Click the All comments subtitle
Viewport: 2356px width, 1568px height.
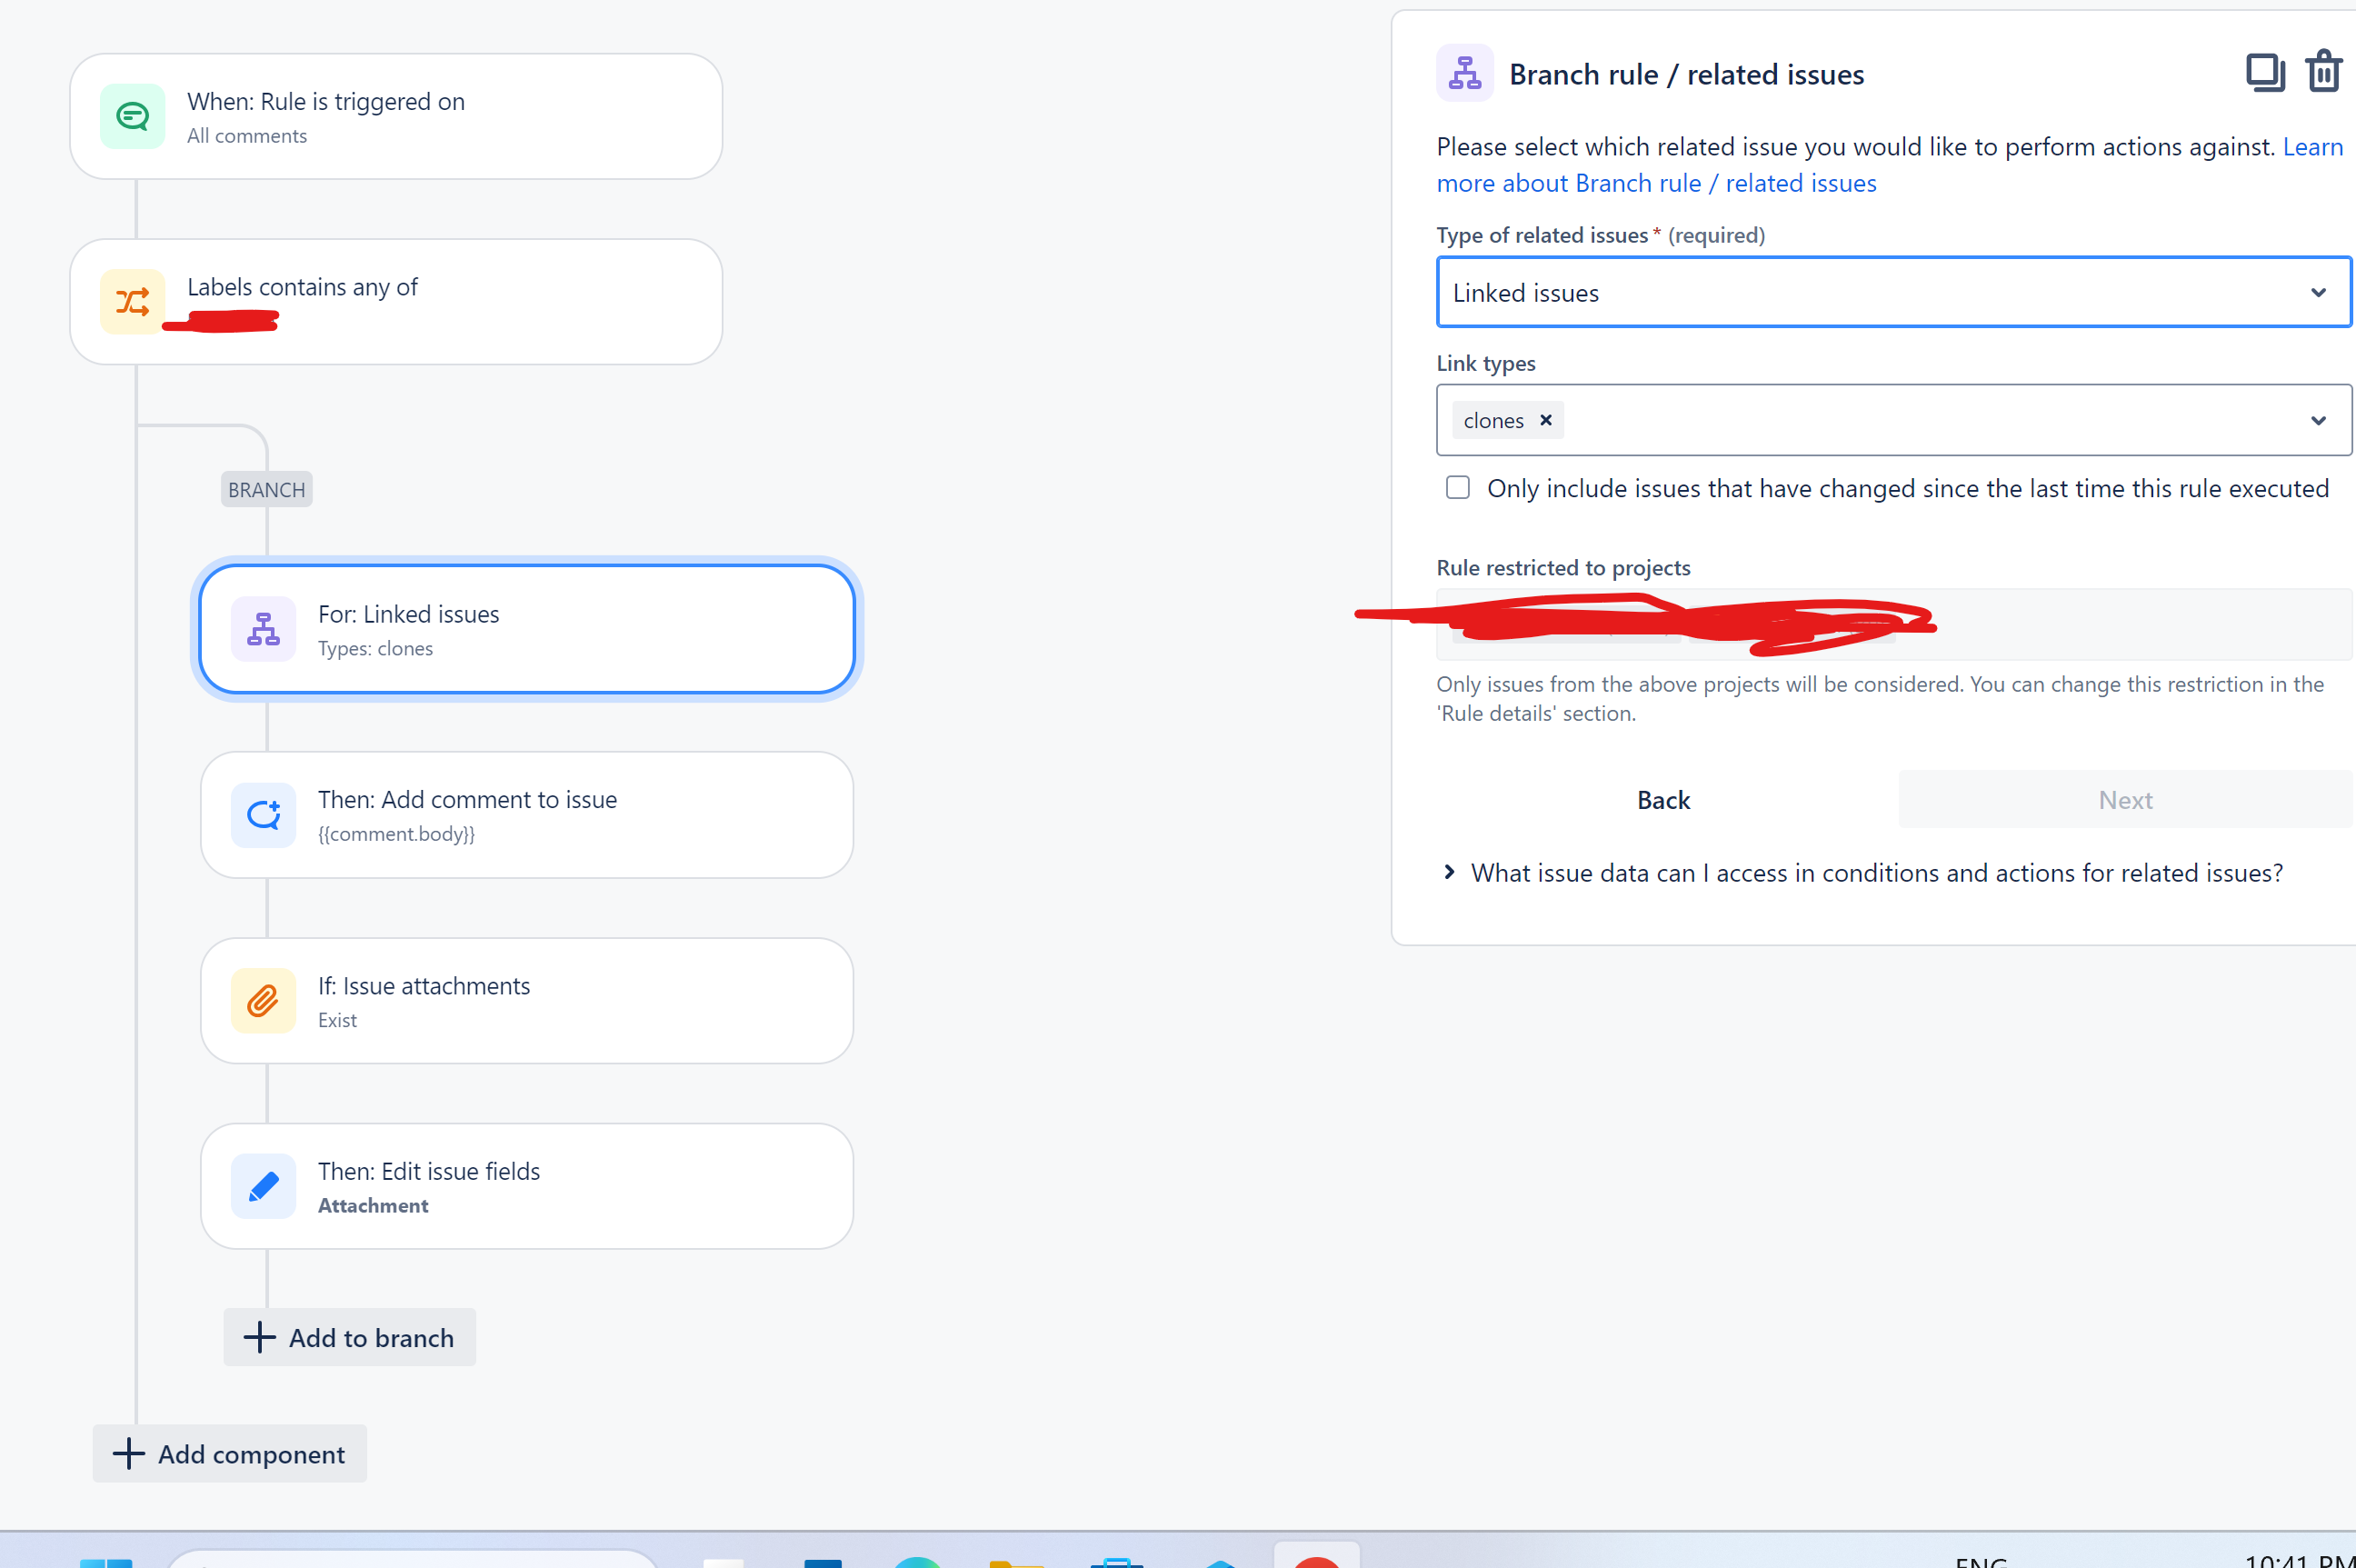pos(247,136)
